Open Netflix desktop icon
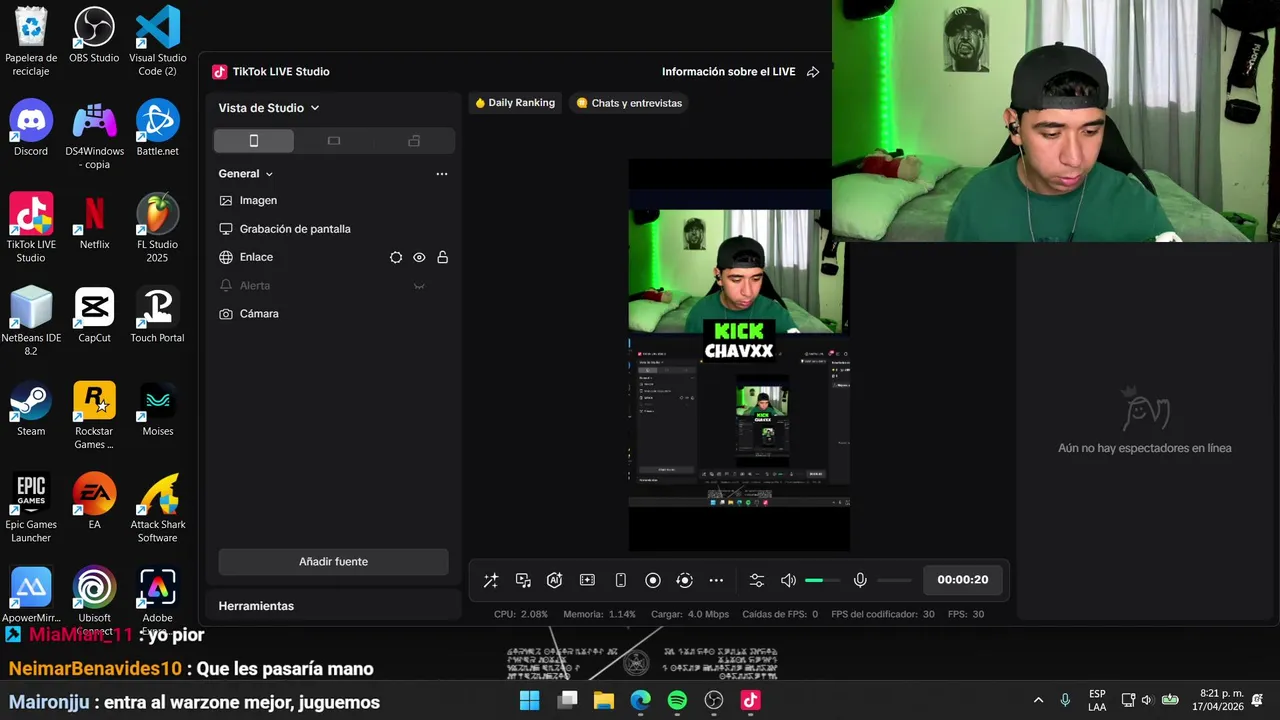 coord(94,222)
